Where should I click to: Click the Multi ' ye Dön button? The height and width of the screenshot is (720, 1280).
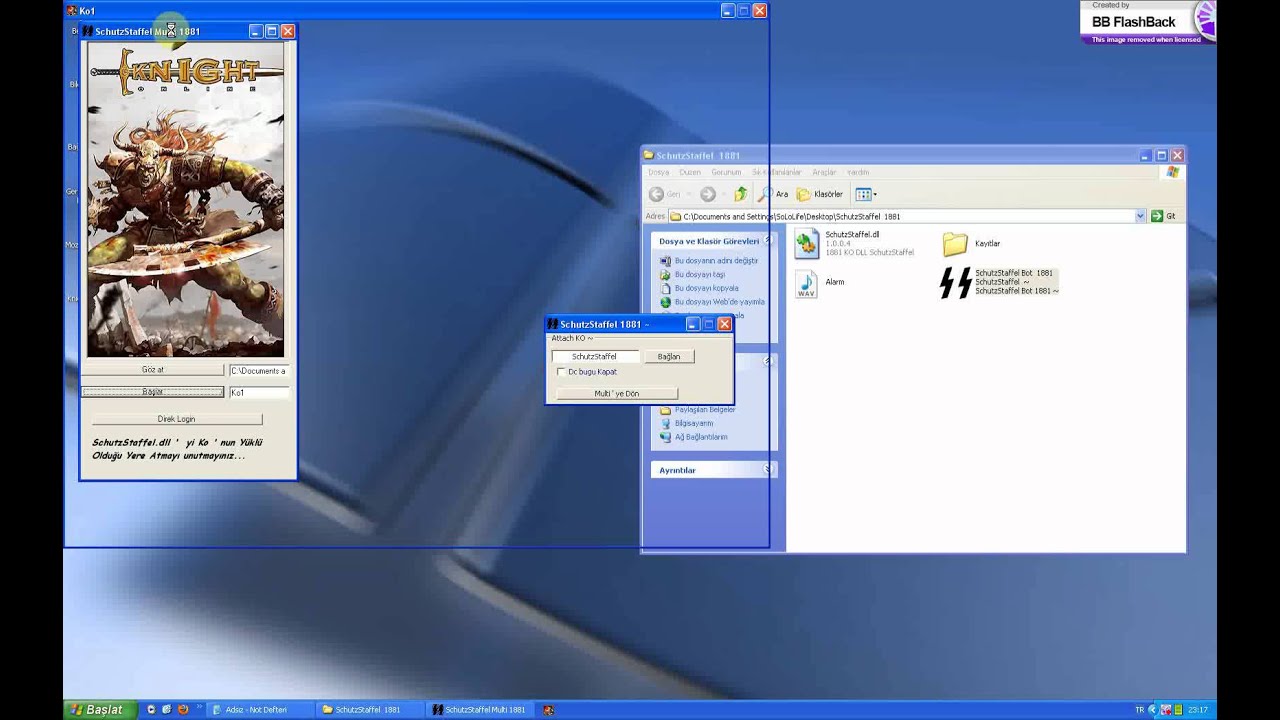616,394
